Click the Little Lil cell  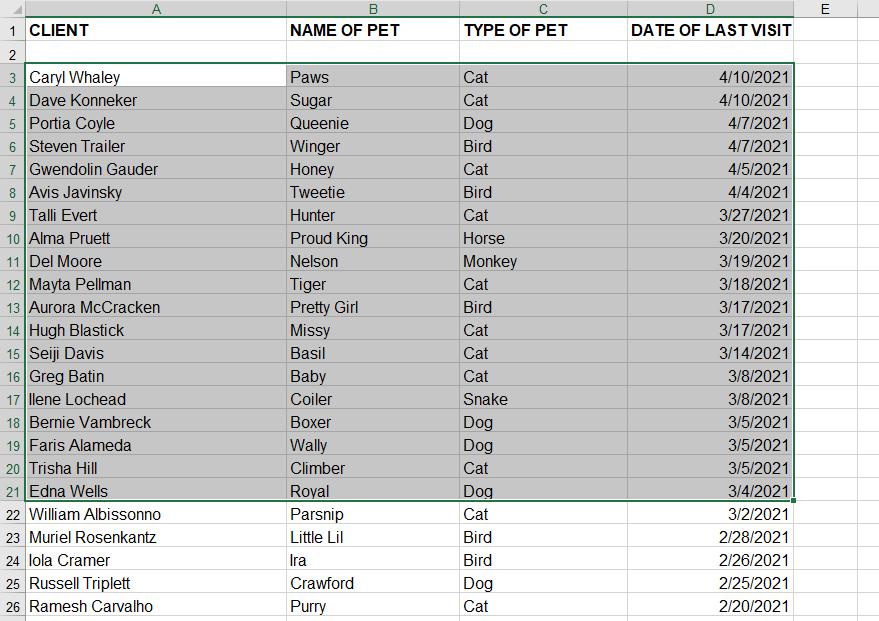point(373,537)
